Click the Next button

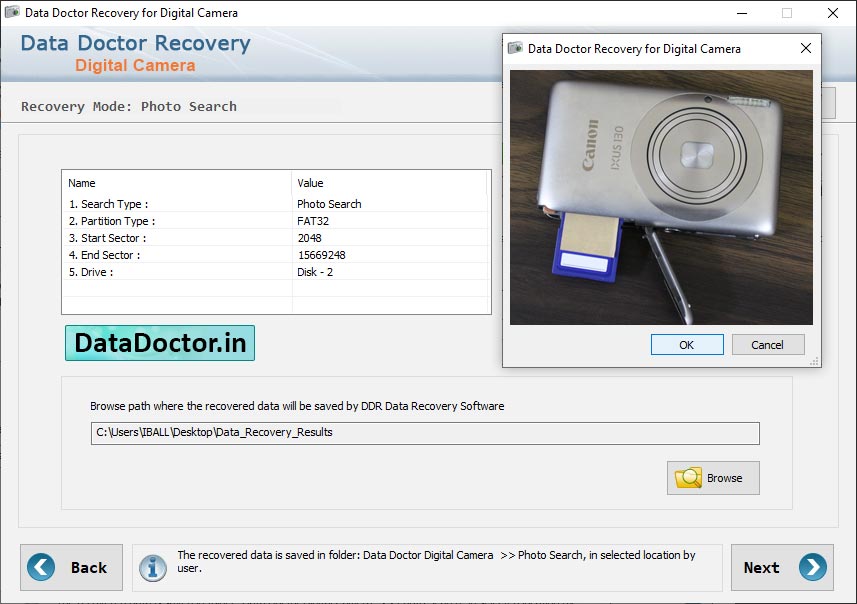(x=782, y=567)
